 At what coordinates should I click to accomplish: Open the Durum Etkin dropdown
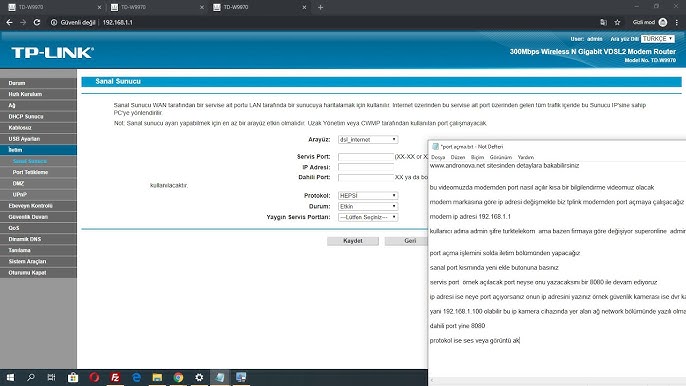368,206
